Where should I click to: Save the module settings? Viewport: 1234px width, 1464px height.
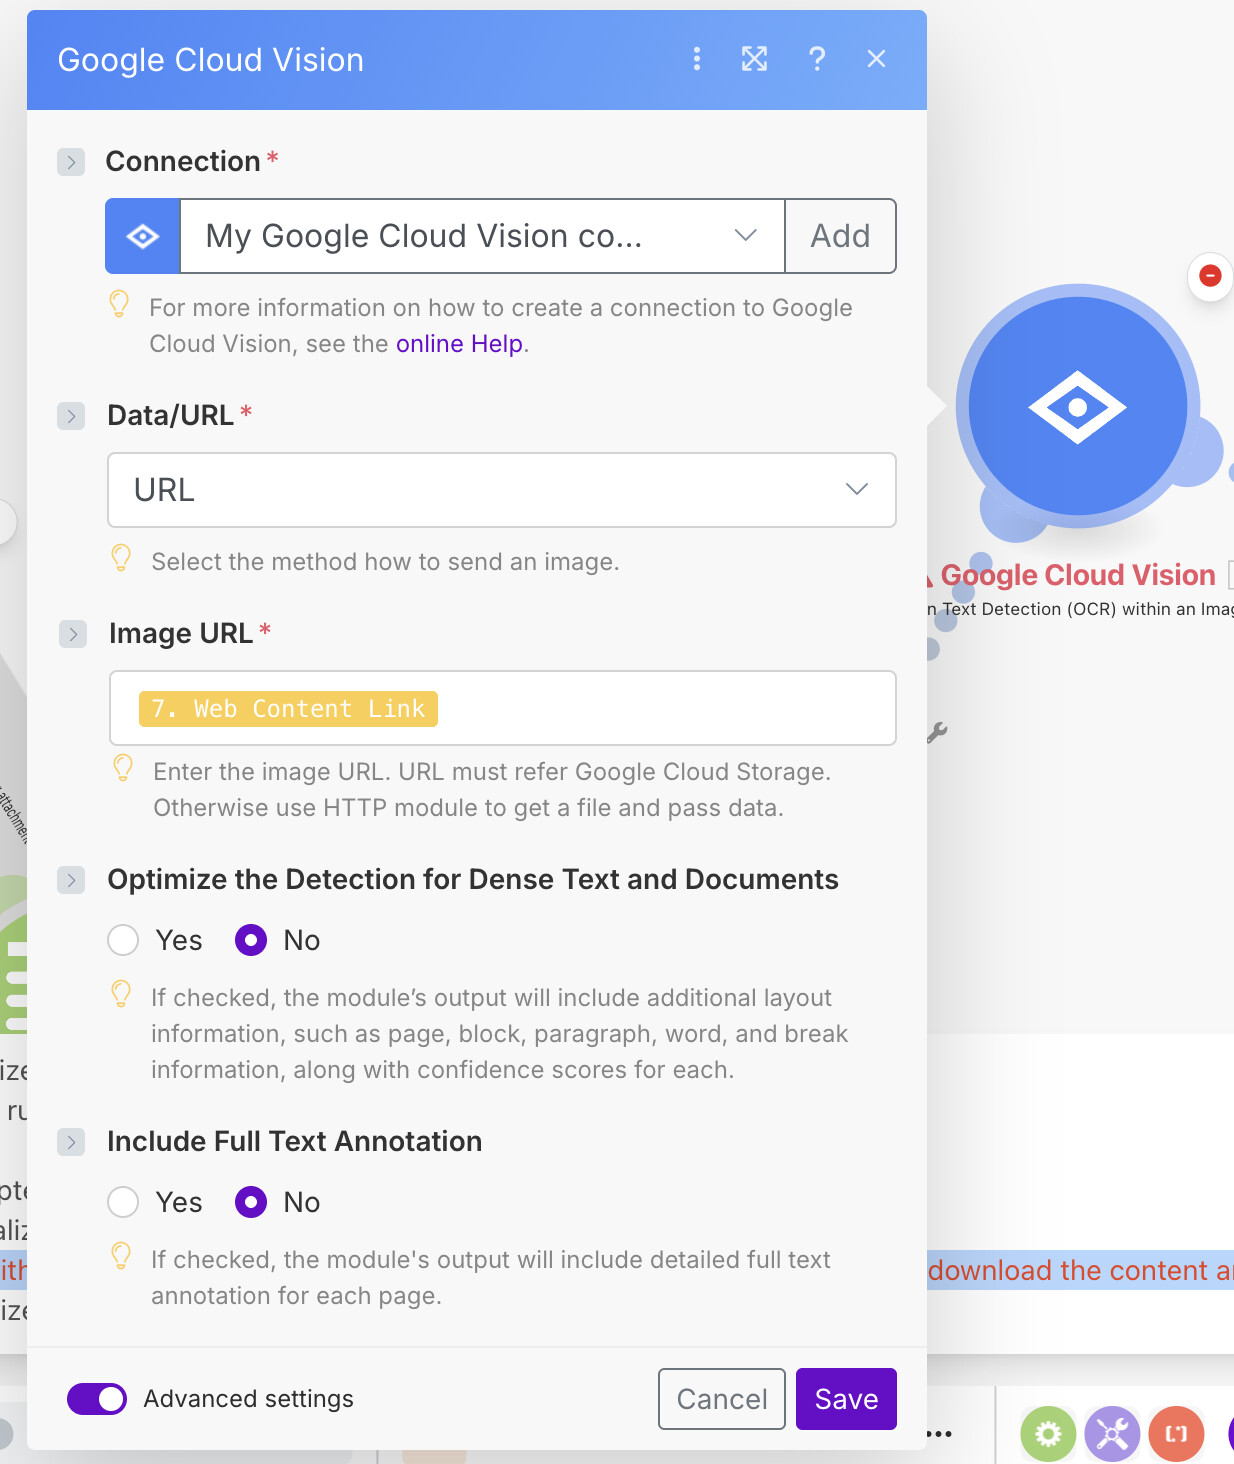(x=846, y=1399)
